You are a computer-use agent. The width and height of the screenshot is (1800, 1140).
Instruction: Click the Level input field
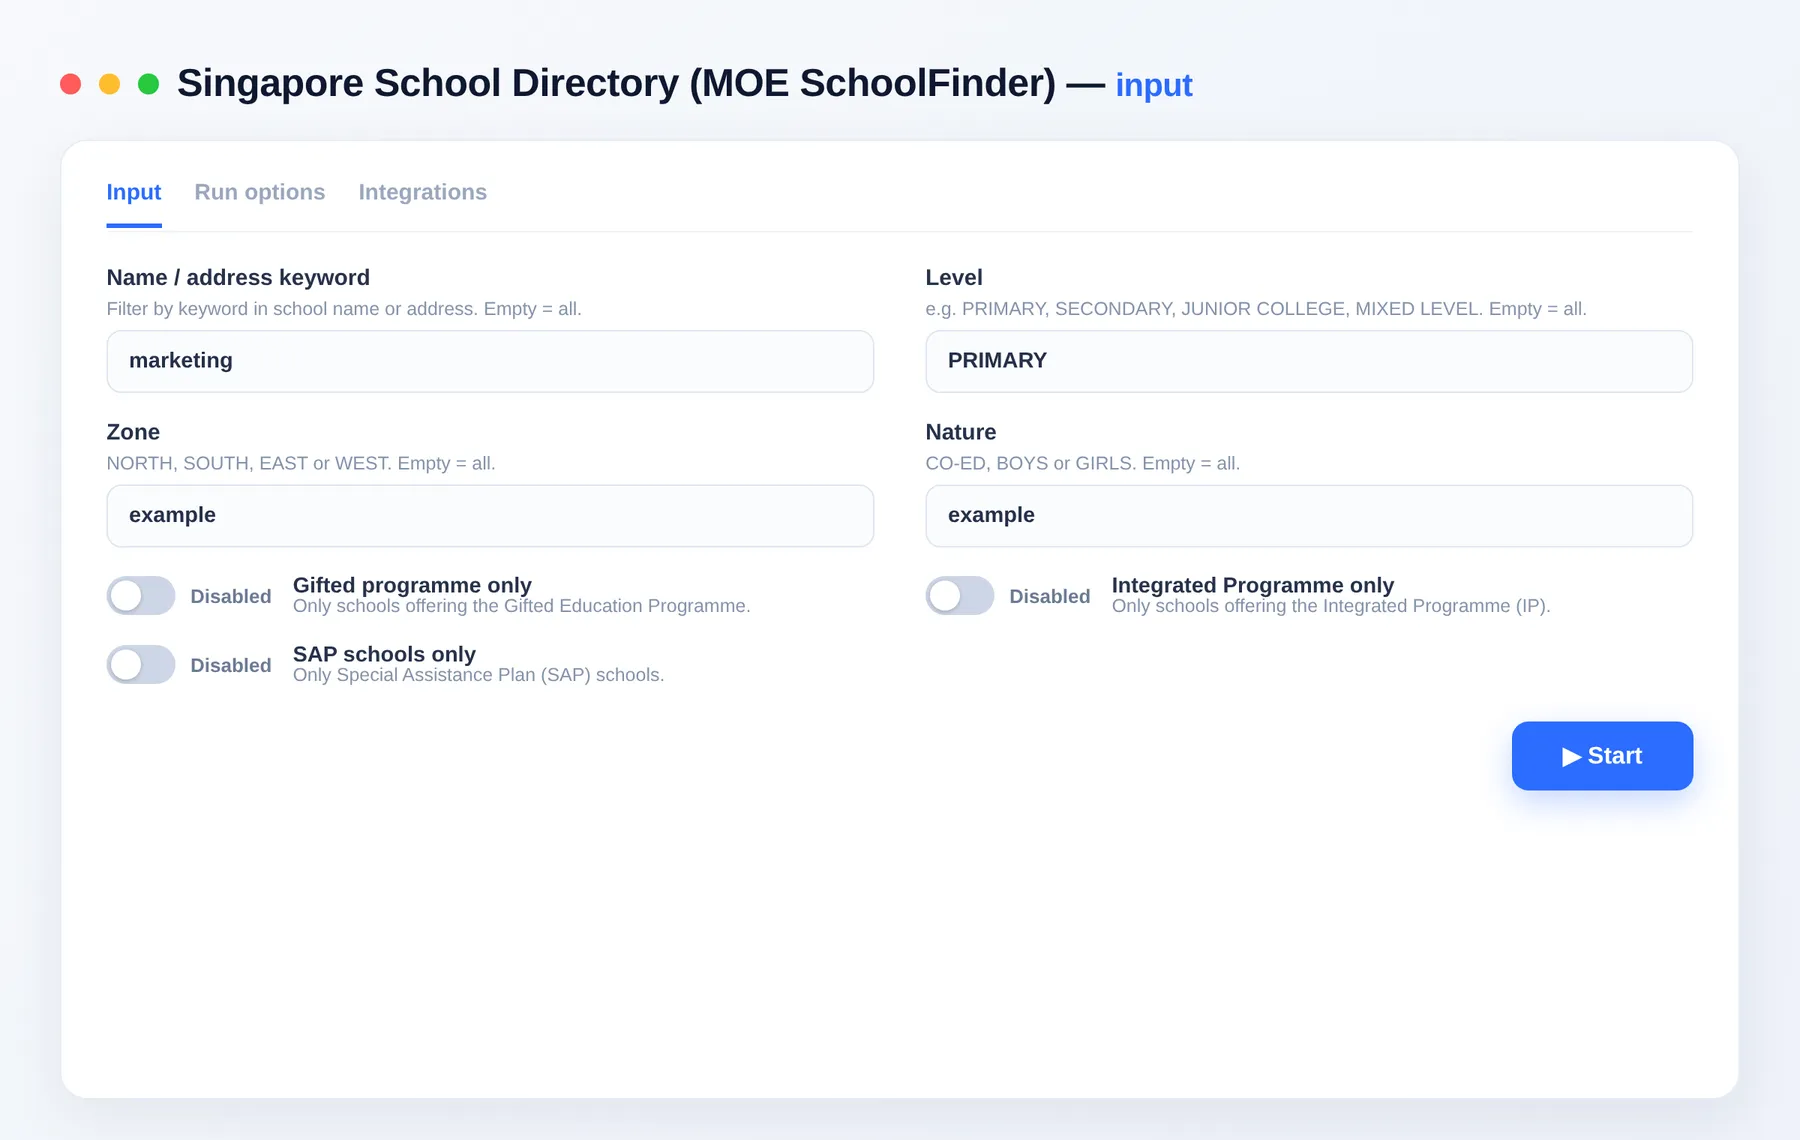tap(1309, 361)
